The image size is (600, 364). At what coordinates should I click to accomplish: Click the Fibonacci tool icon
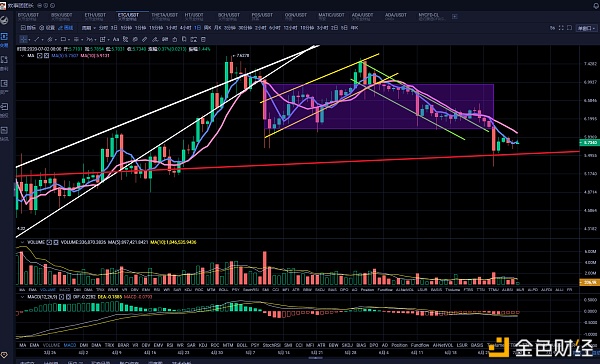(x=90, y=39)
